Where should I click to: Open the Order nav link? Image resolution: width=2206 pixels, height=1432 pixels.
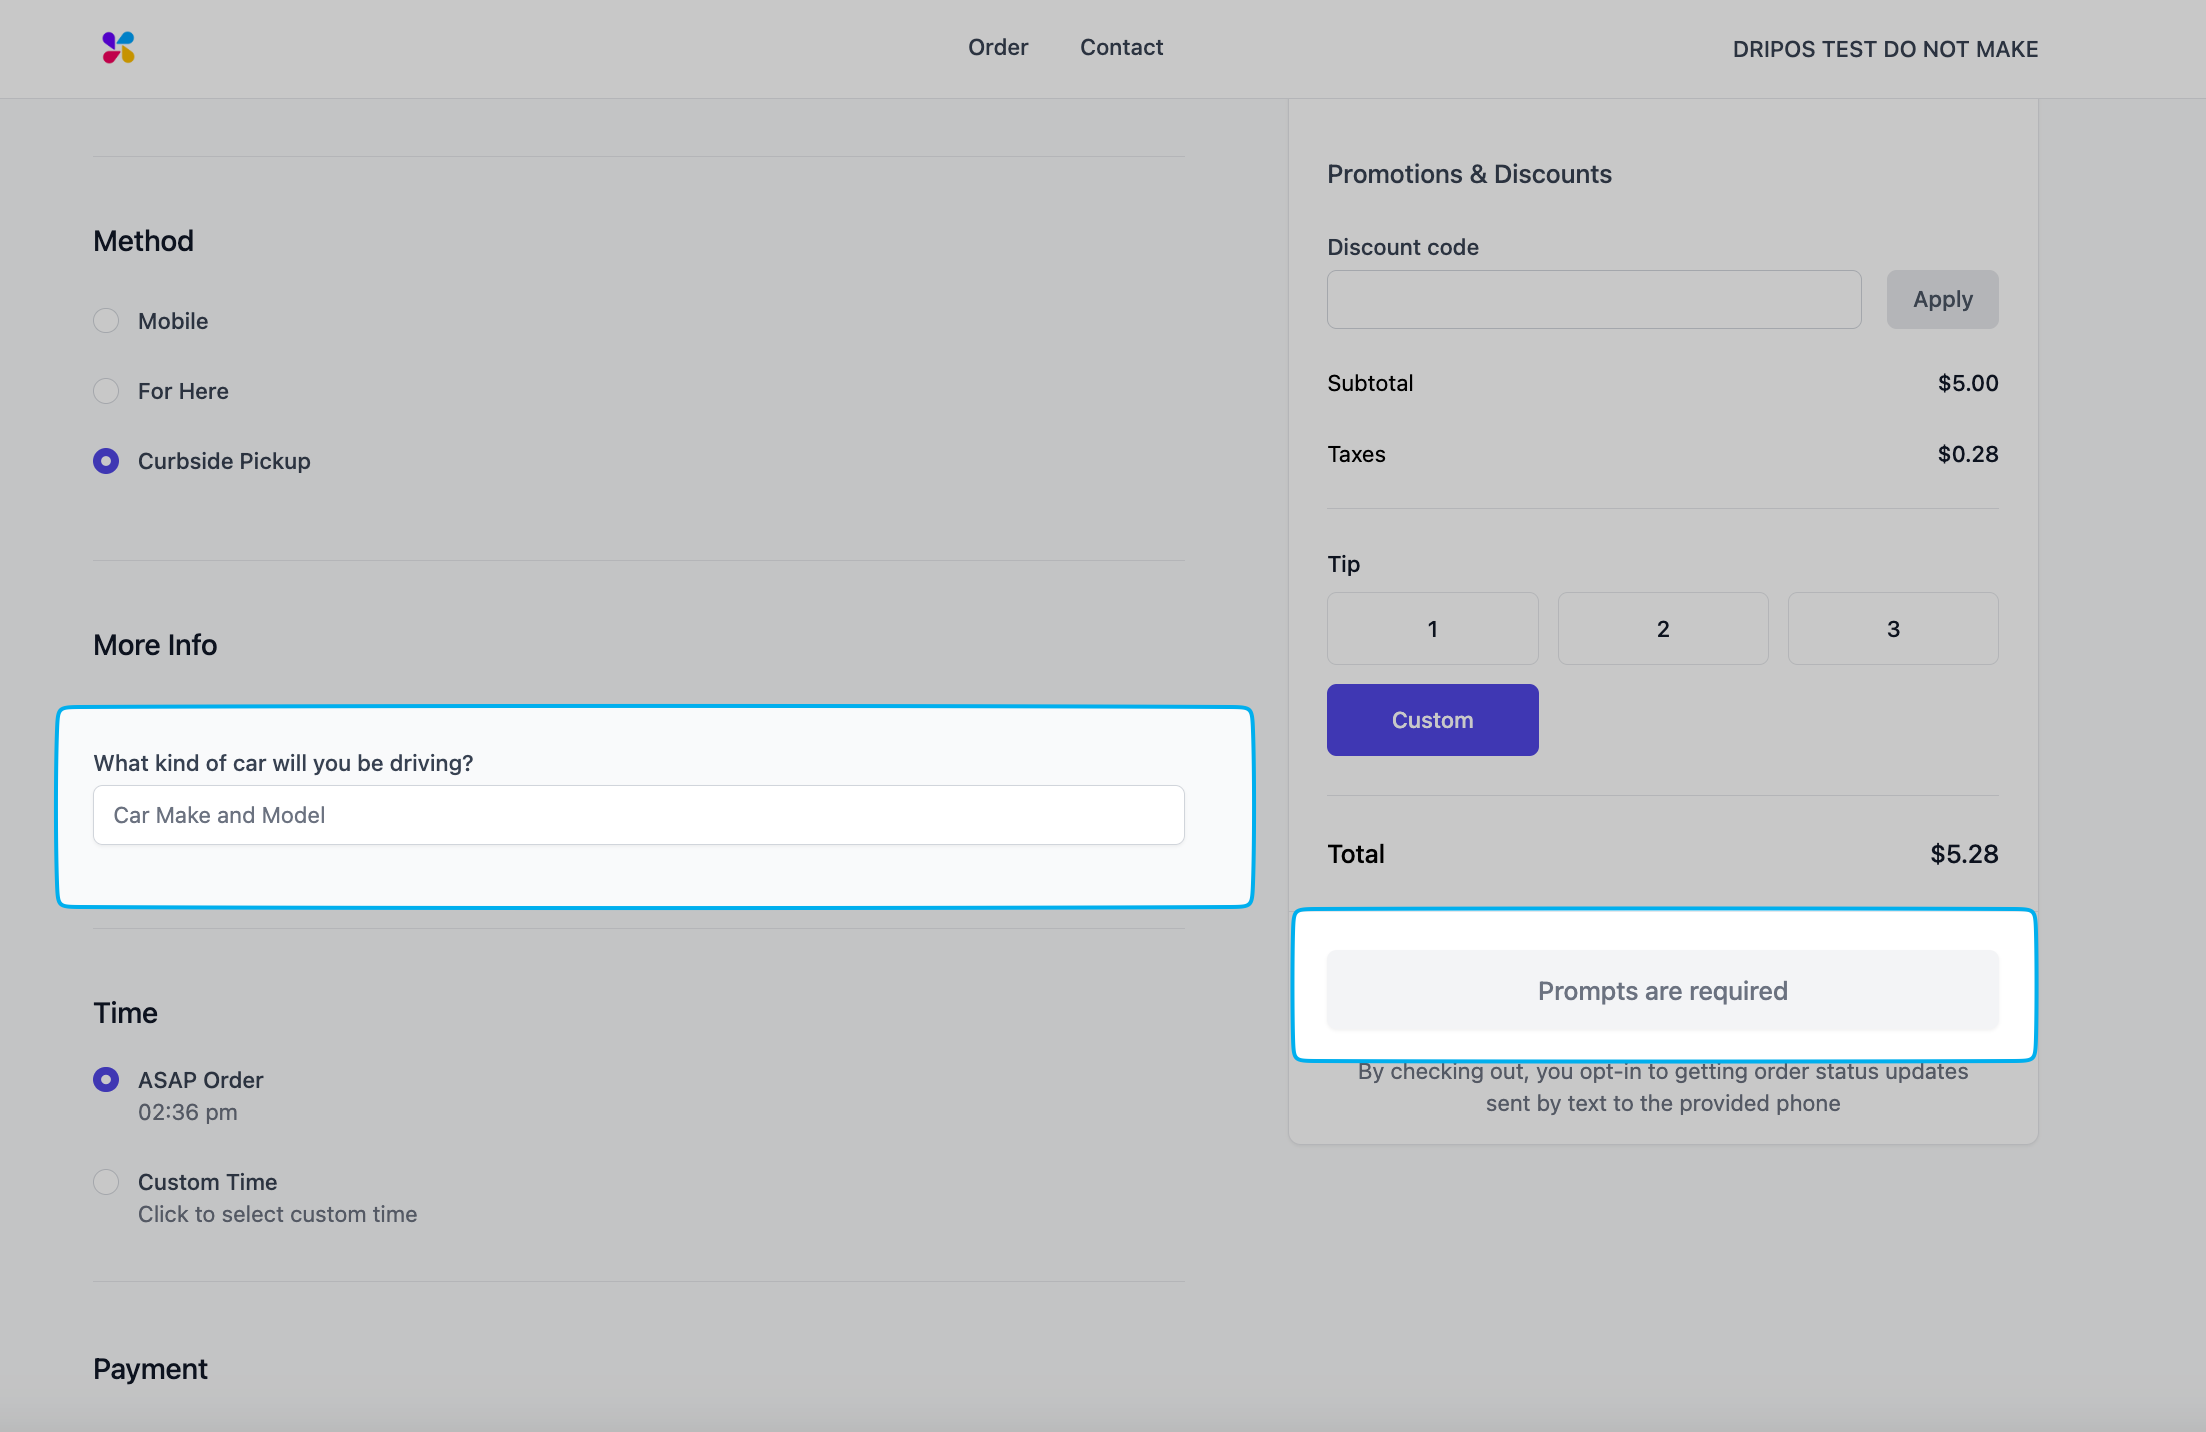[x=997, y=47]
